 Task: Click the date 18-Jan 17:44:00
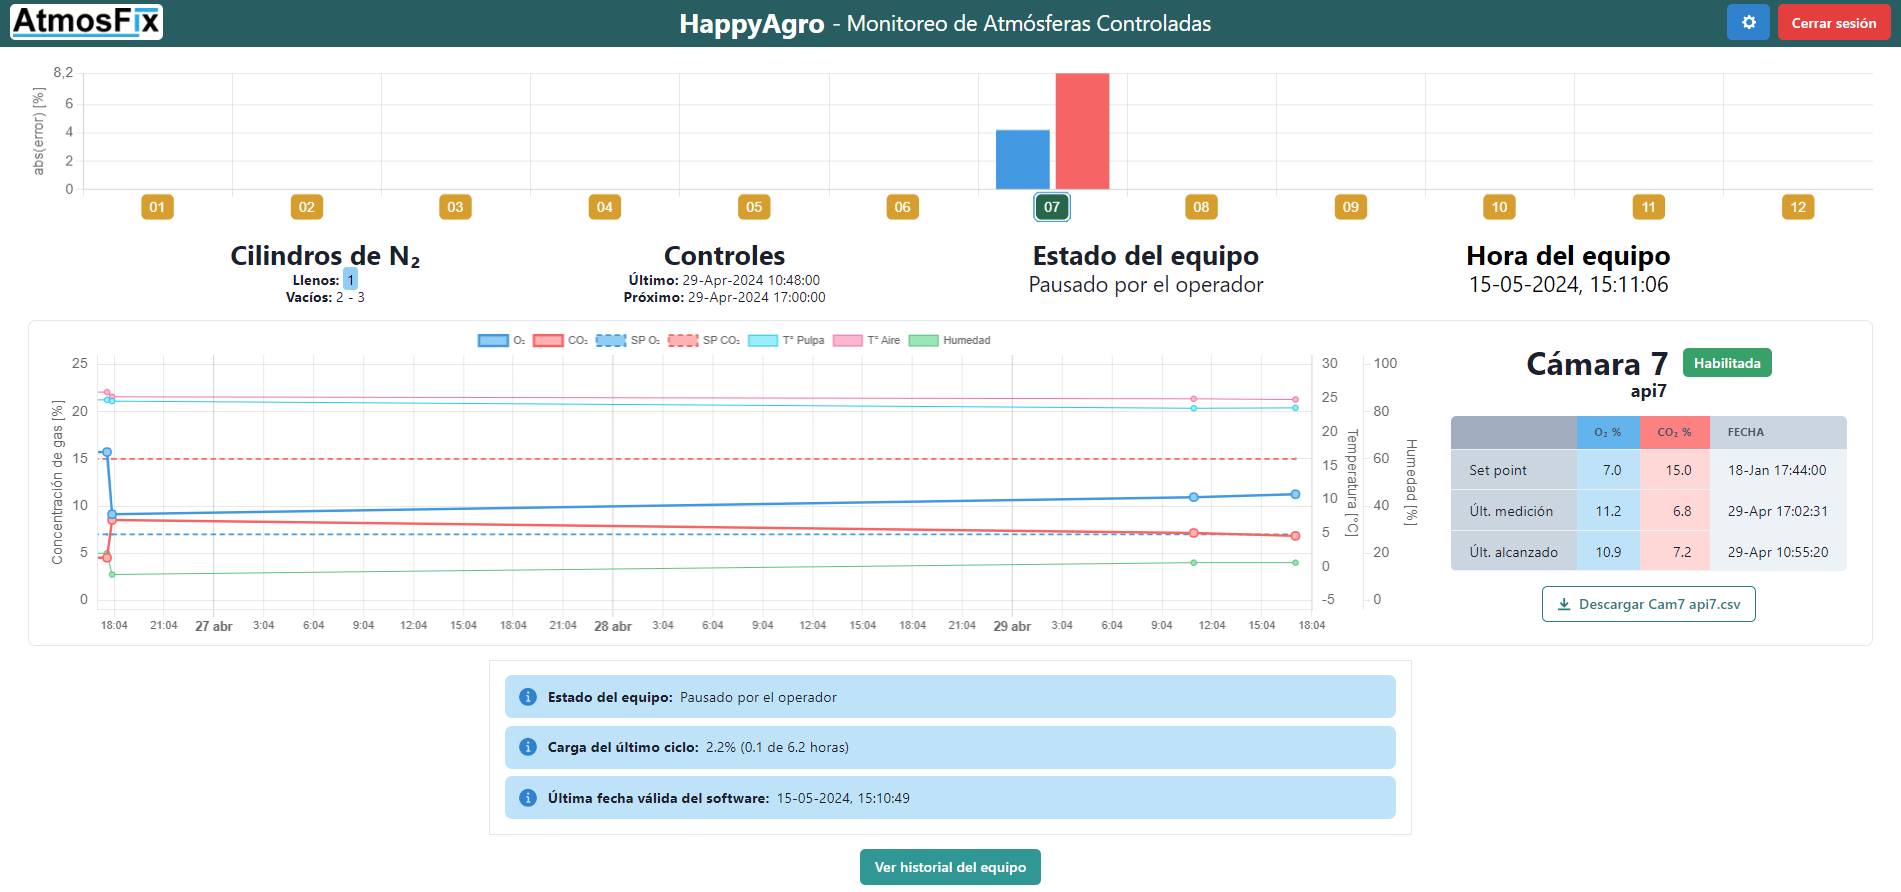[1777, 470]
